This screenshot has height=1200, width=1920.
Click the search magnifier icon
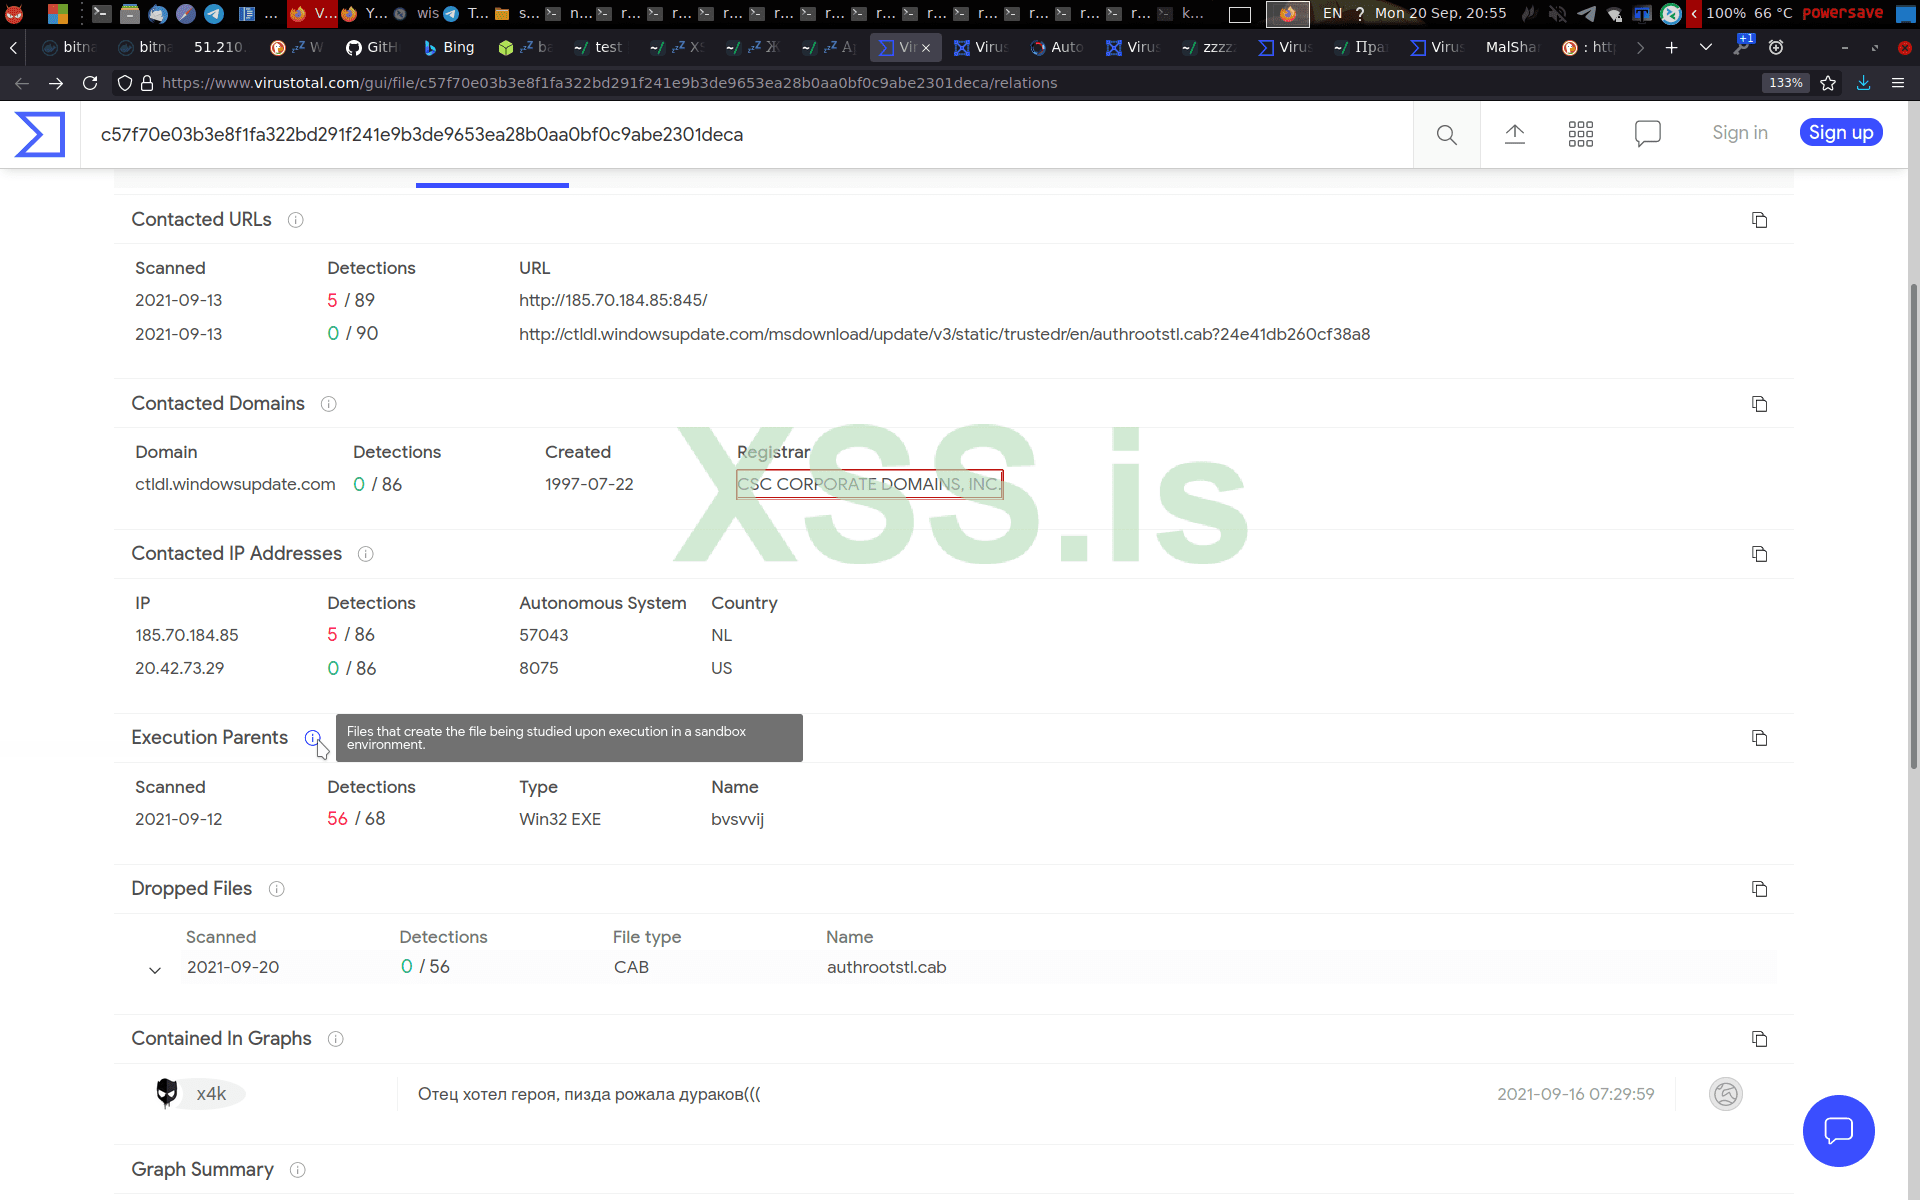pyautogui.click(x=1446, y=134)
